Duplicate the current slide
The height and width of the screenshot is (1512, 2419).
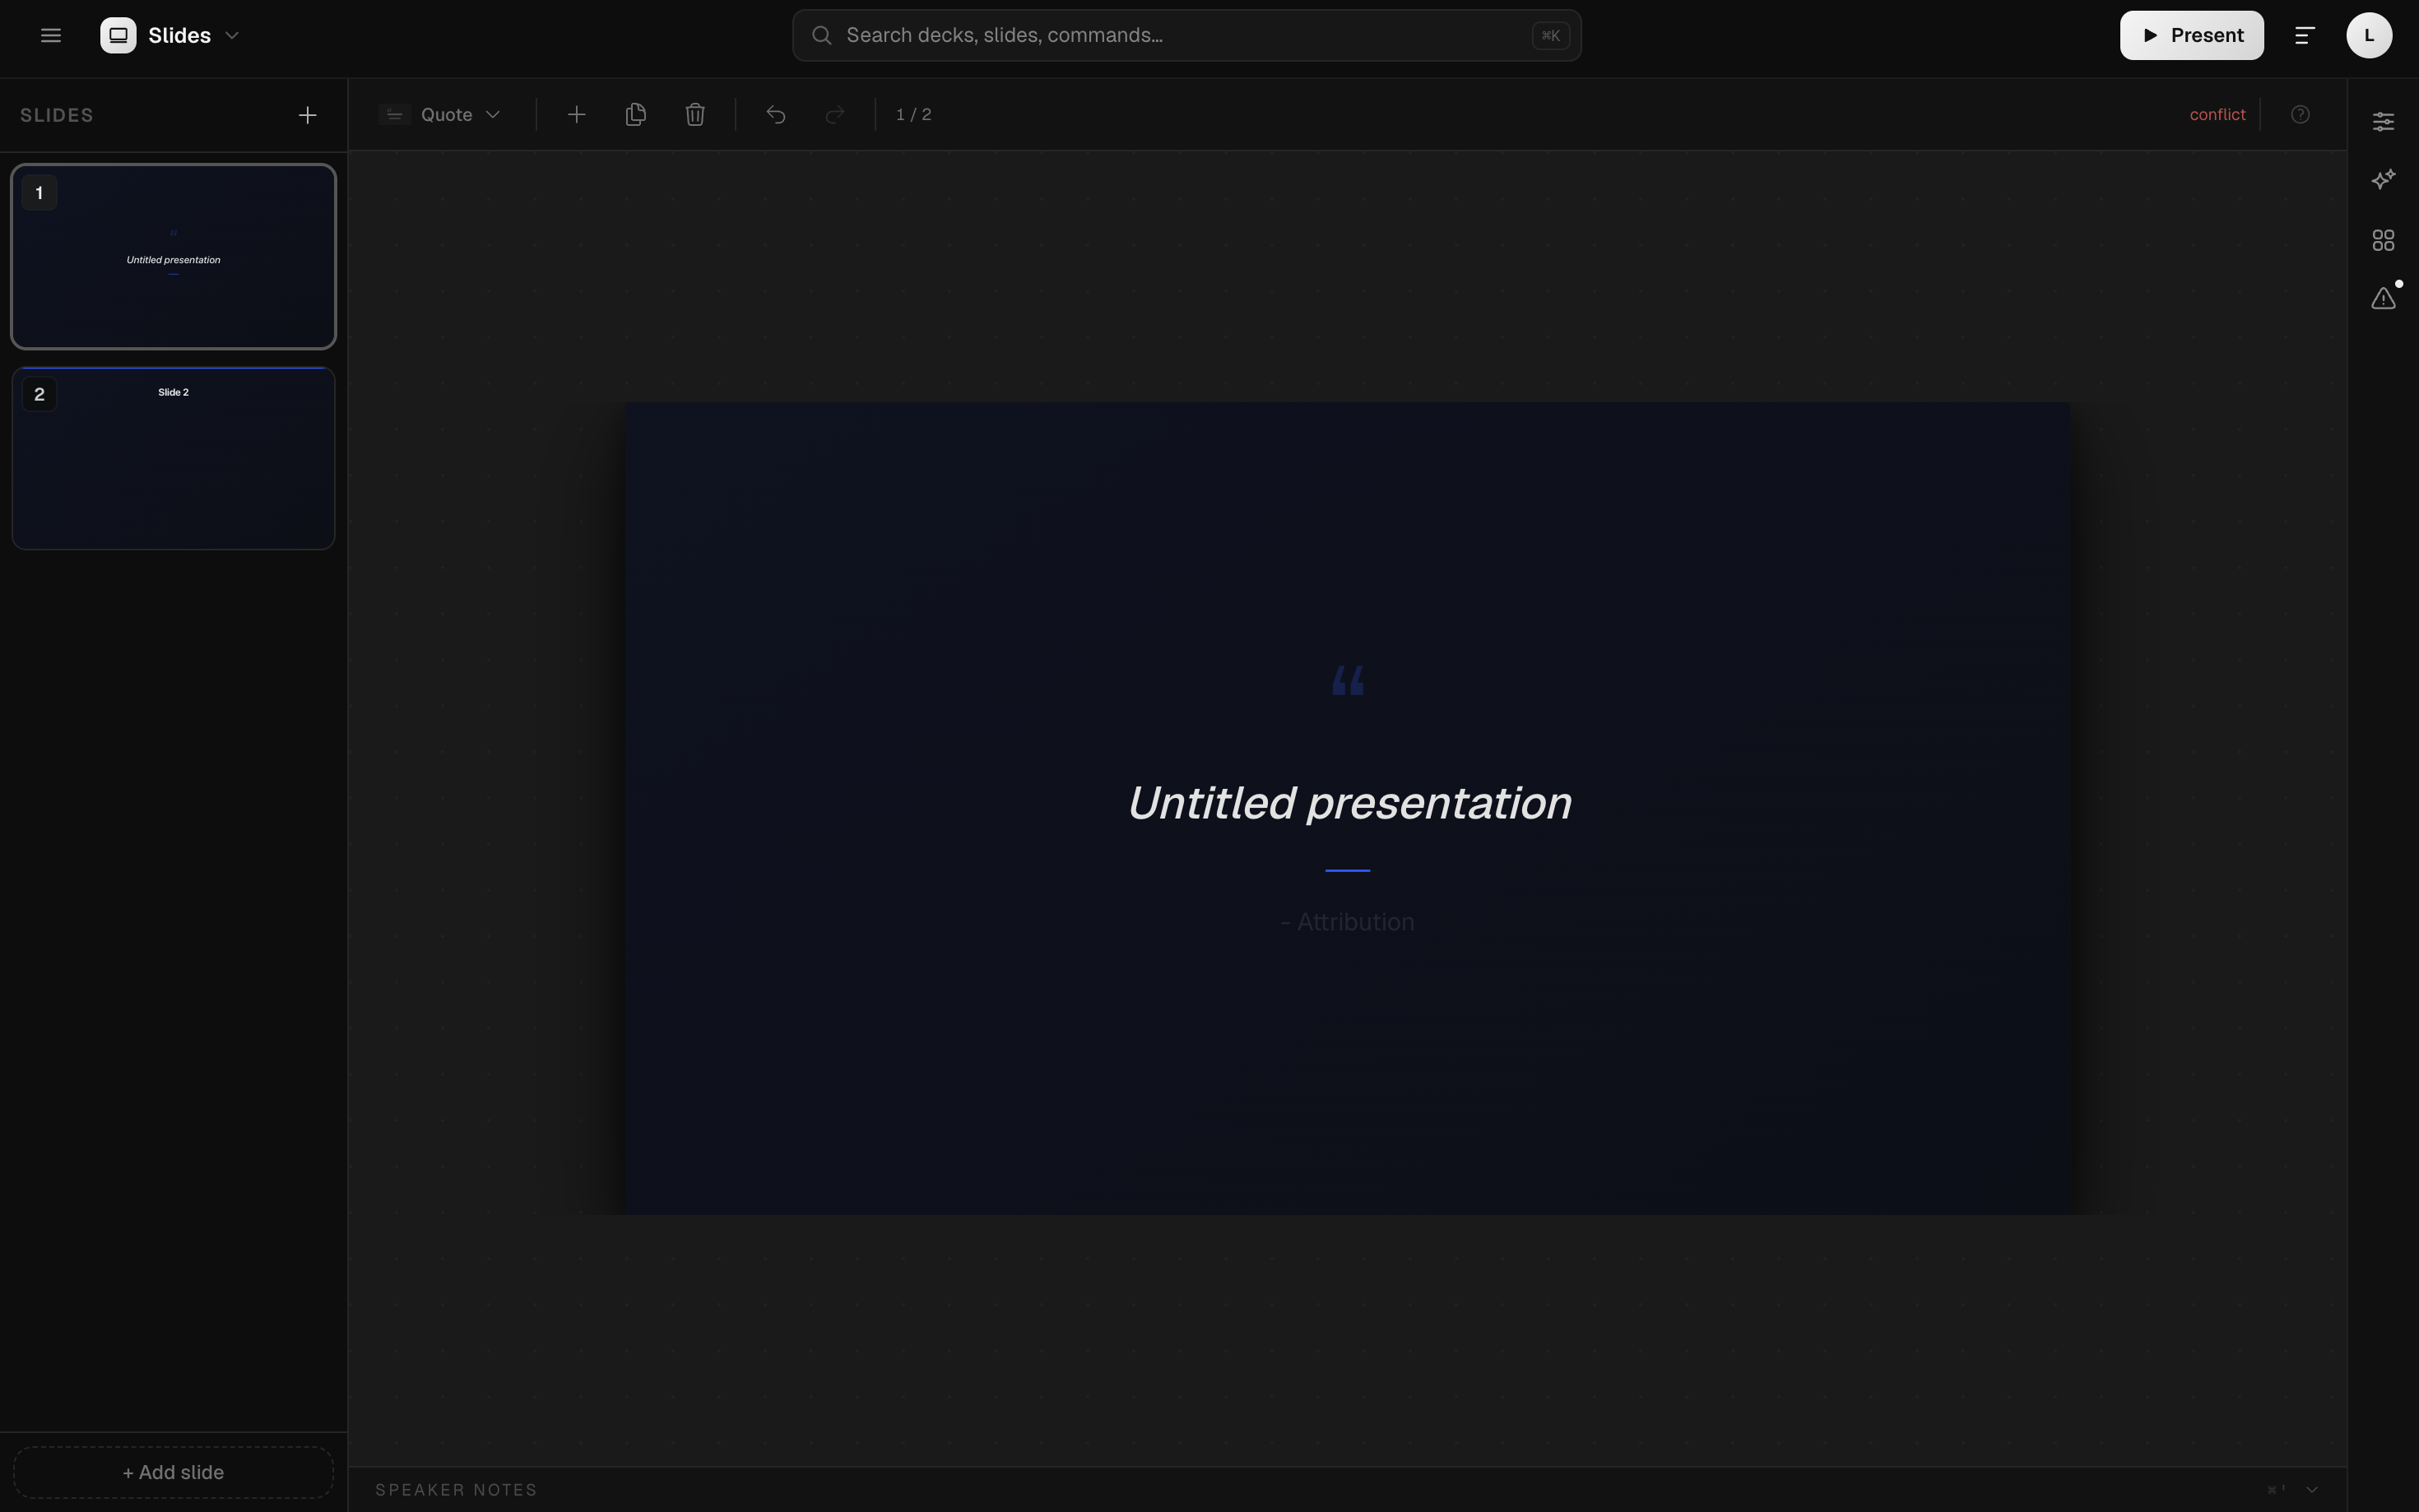[x=635, y=115]
